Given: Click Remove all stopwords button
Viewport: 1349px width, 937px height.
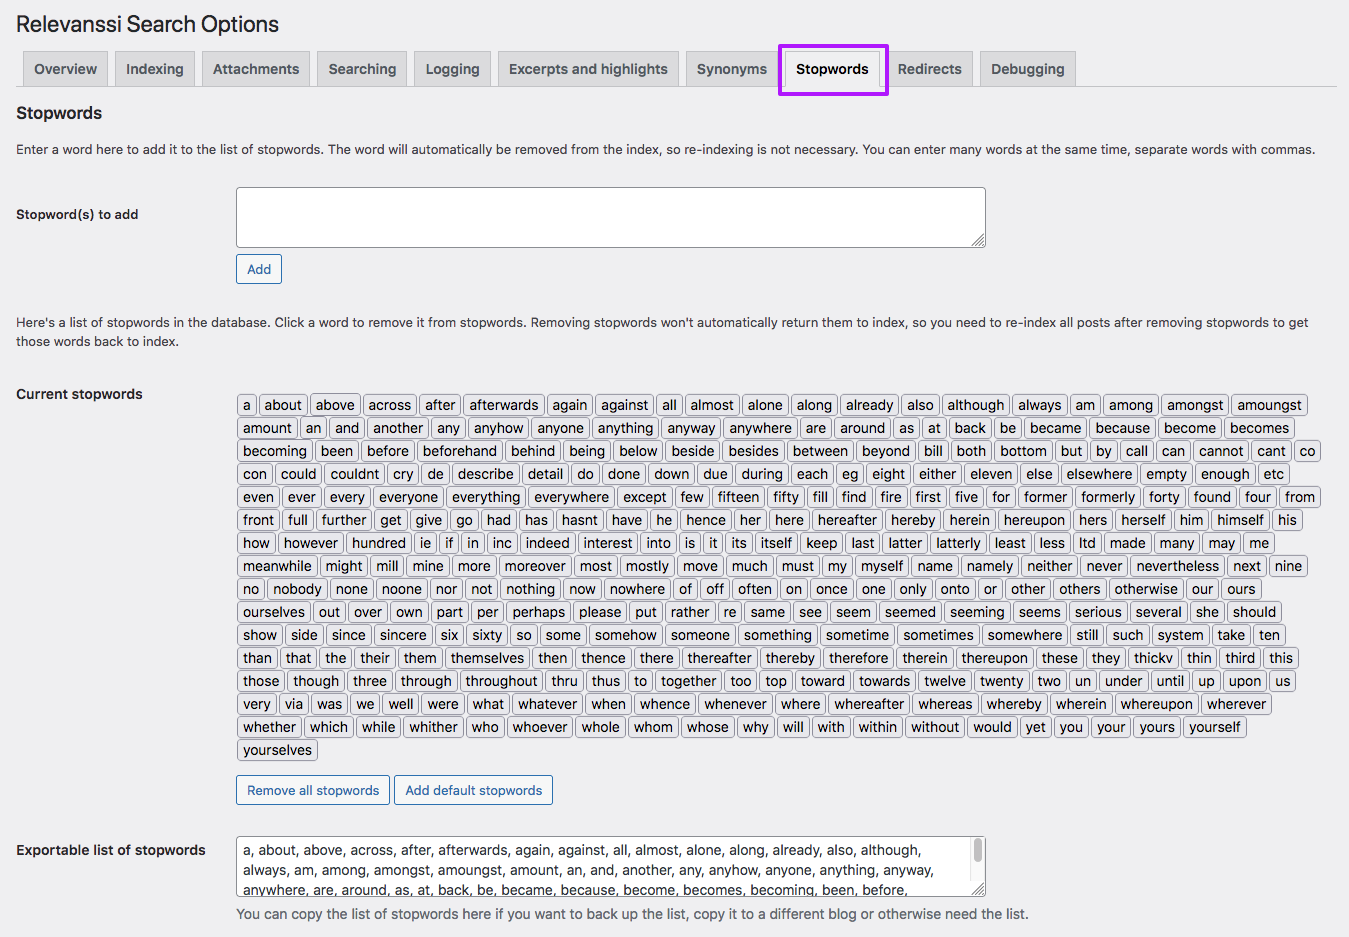Looking at the screenshot, I should [x=313, y=790].
